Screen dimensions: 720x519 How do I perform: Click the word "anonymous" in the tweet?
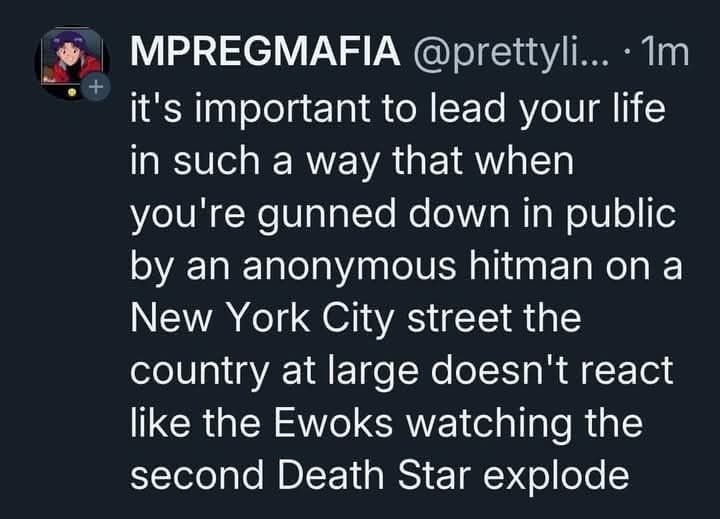pos(349,268)
